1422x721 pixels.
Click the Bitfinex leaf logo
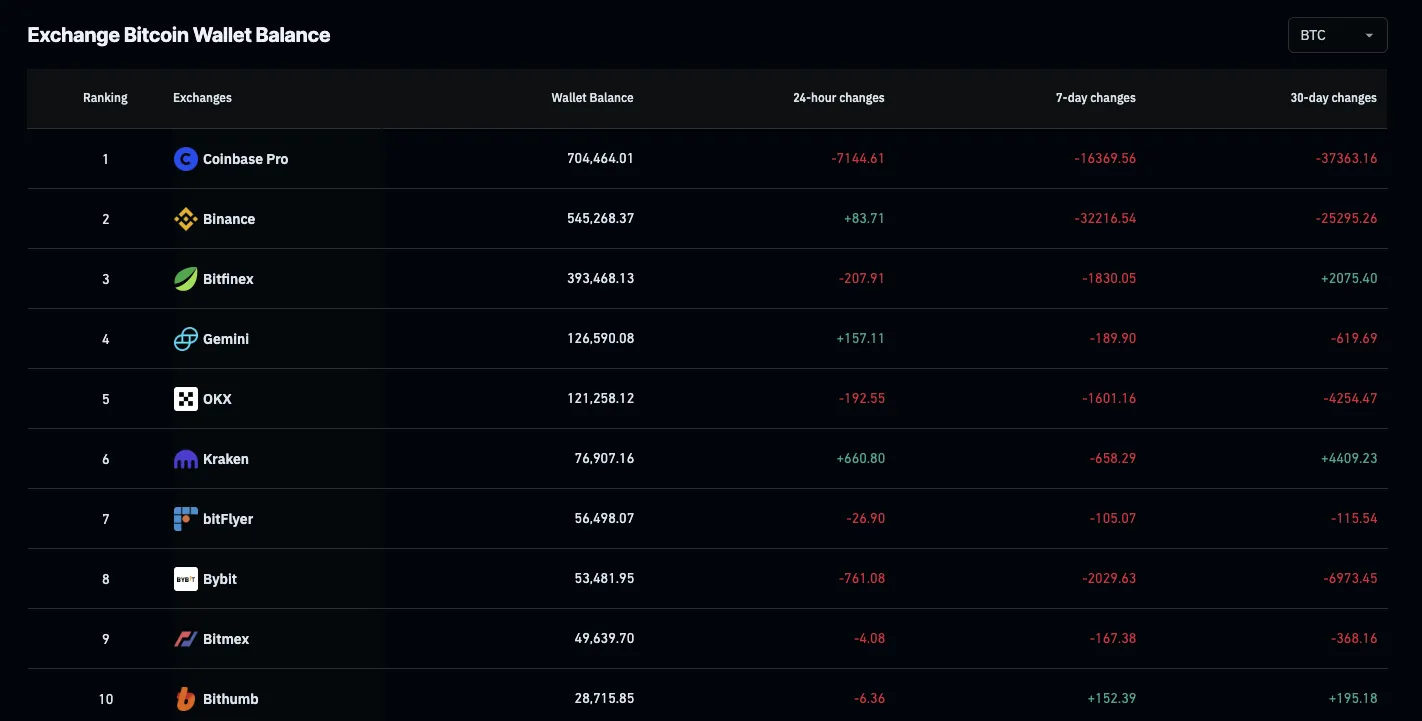point(185,278)
